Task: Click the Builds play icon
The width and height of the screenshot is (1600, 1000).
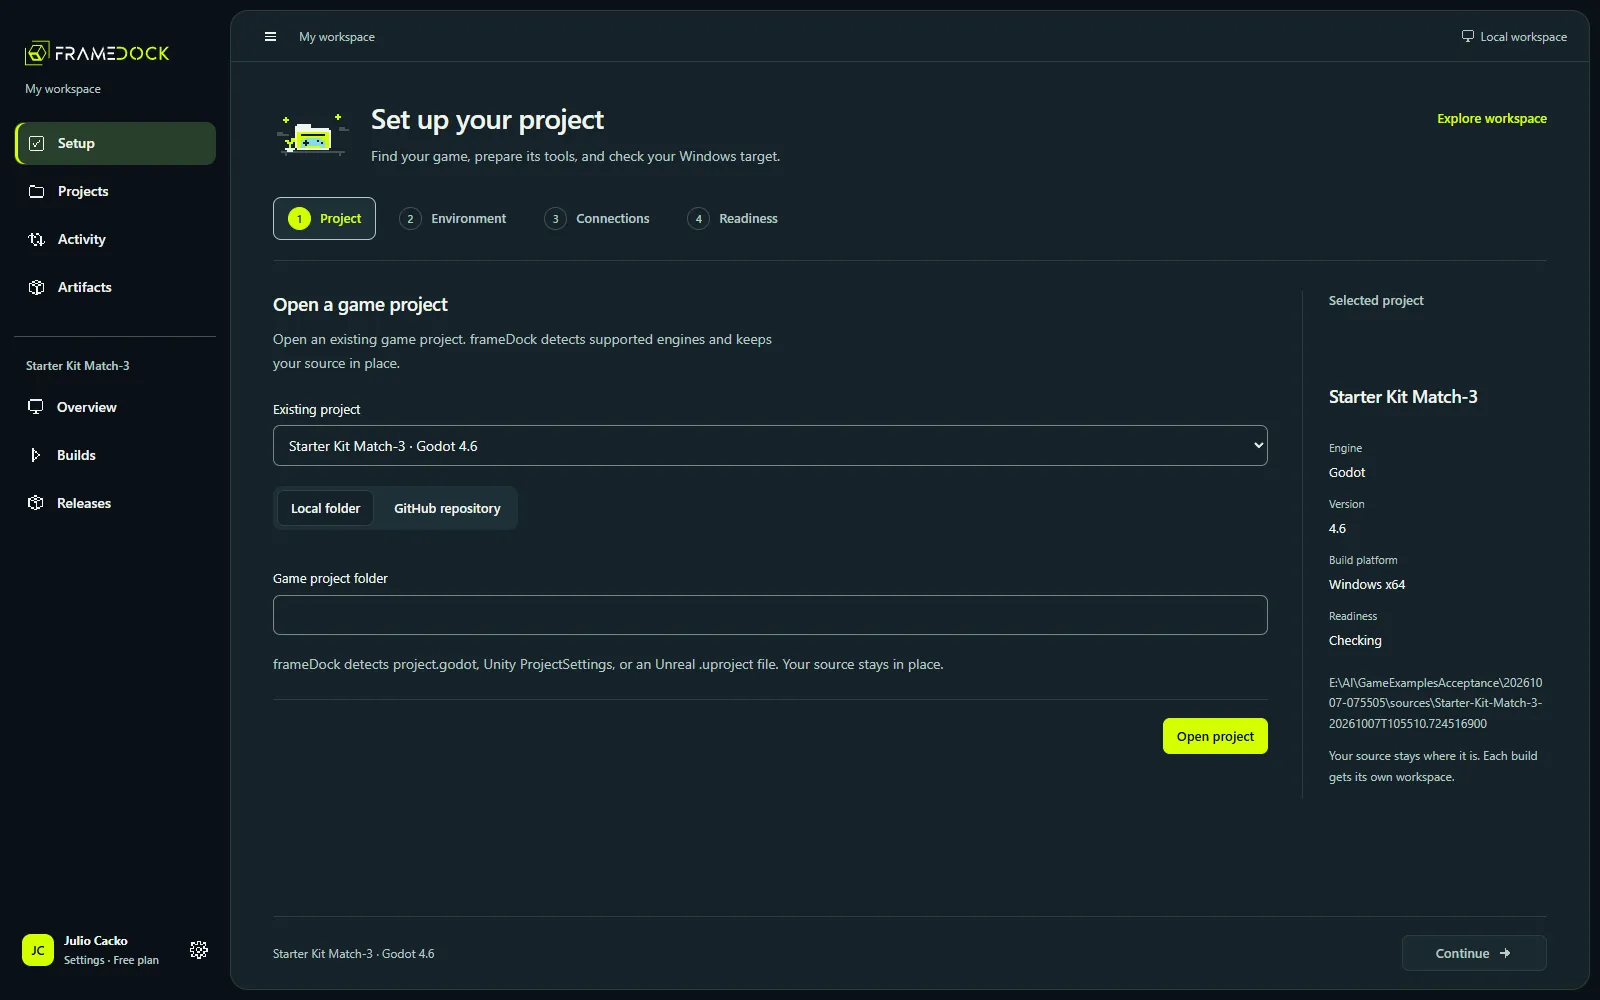Action: click(x=36, y=455)
